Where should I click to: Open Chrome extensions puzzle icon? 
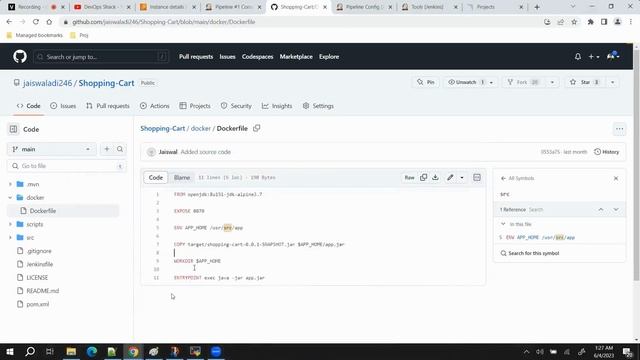tap(590, 22)
